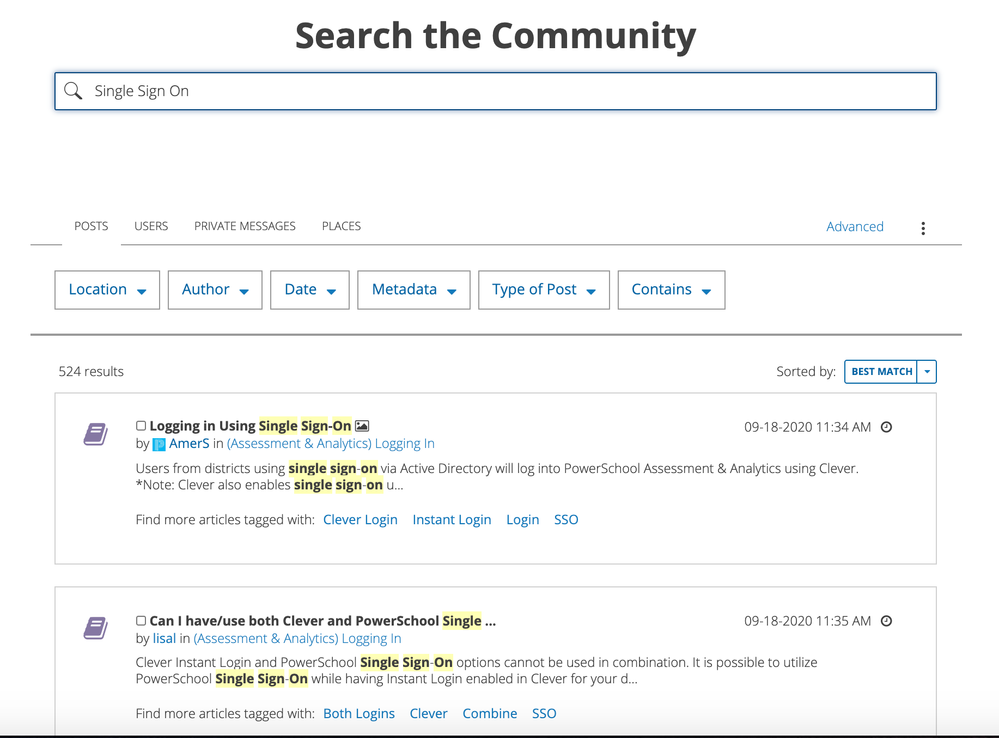Click the SSO tag in first result
This screenshot has width=999, height=738.
point(566,520)
